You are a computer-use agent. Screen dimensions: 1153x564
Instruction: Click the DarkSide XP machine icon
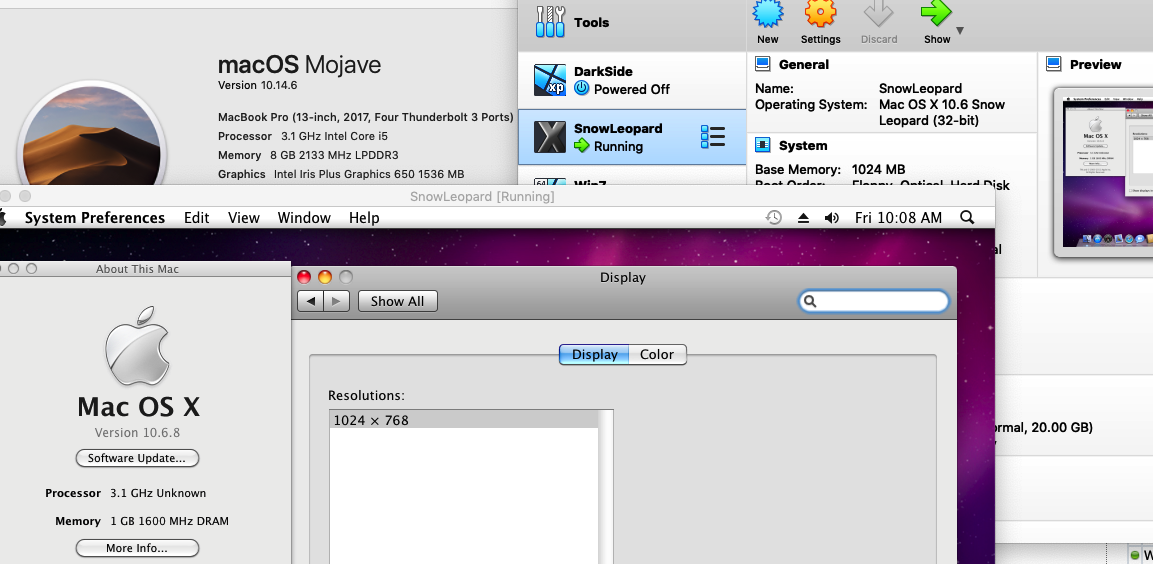coord(549,80)
